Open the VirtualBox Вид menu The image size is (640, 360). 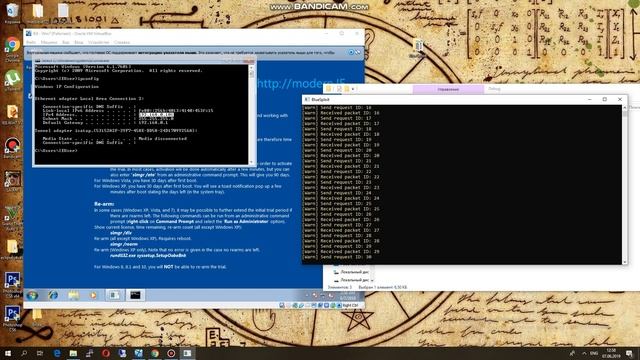click(66, 42)
